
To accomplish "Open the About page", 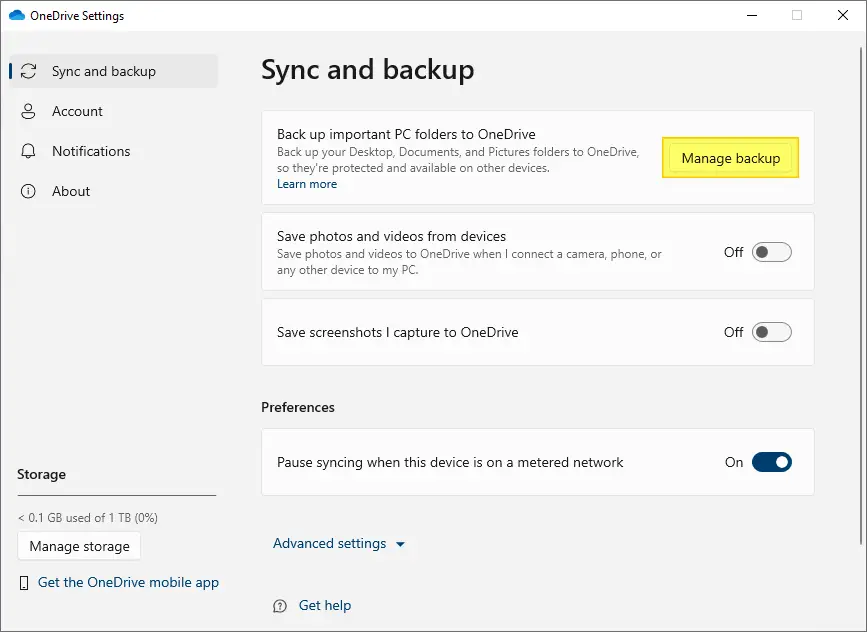I will (x=114, y=191).
